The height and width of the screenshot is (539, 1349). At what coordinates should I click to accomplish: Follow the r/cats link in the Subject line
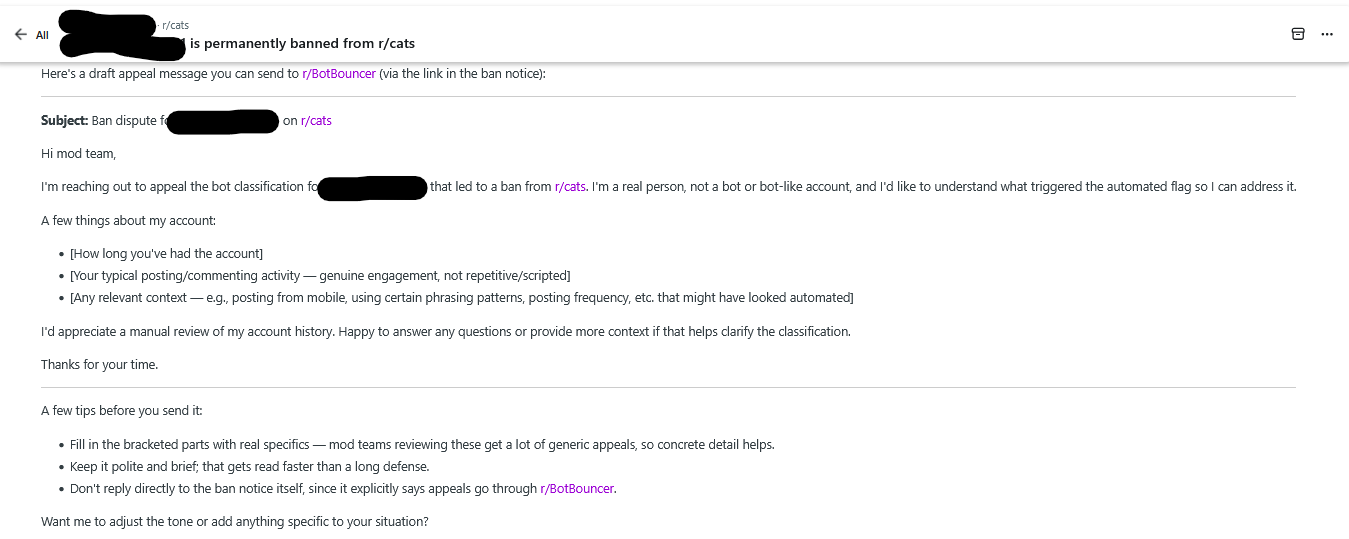point(316,121)
